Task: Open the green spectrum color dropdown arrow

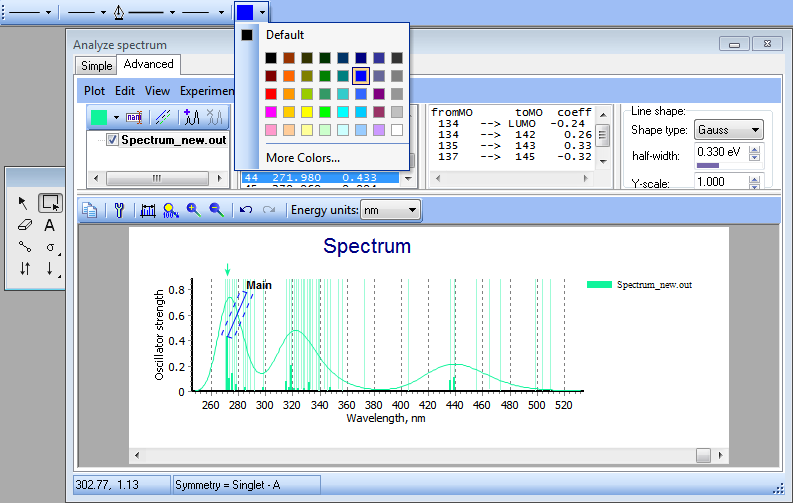Action: [x=116, y=117]
